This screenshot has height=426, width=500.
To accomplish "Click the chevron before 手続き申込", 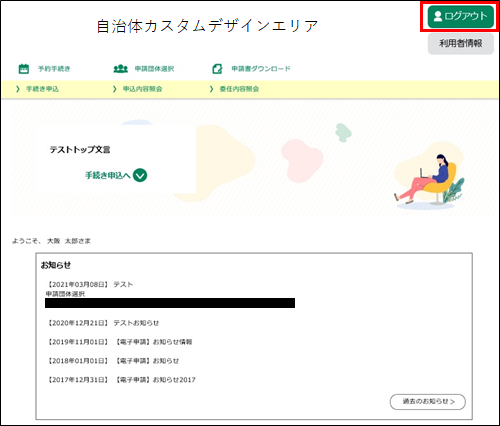I will pos(18,89).
